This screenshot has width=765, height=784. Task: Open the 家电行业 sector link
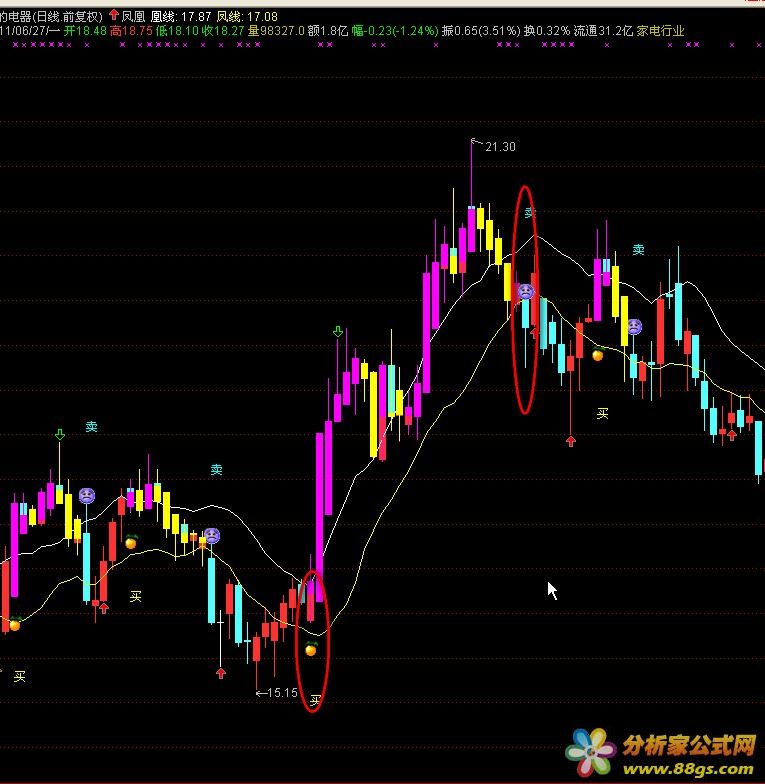(660, 31)
